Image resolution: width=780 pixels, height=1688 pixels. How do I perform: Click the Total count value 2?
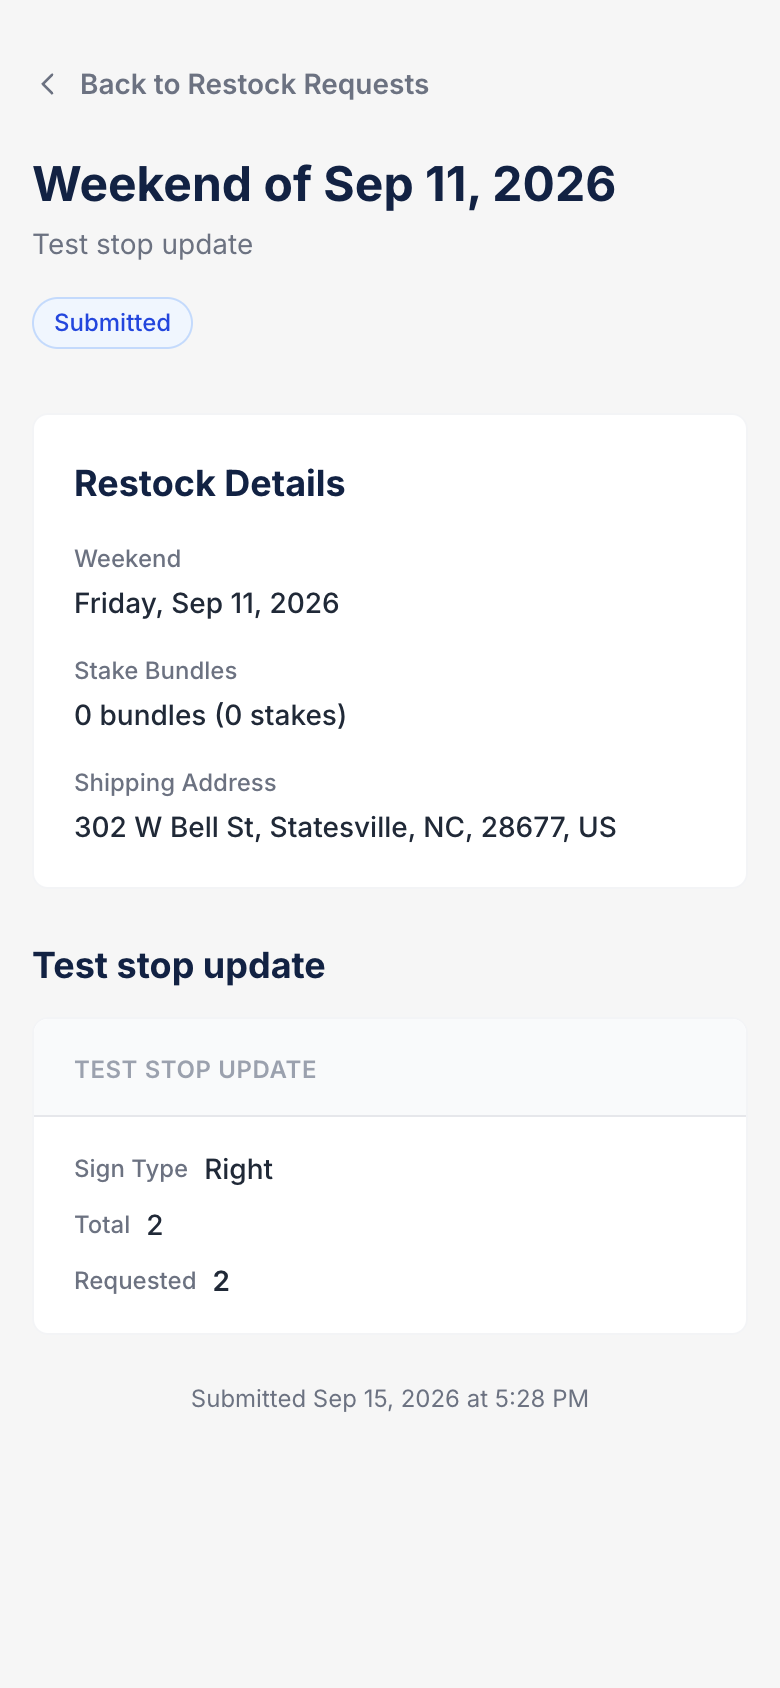[155, 1226]
